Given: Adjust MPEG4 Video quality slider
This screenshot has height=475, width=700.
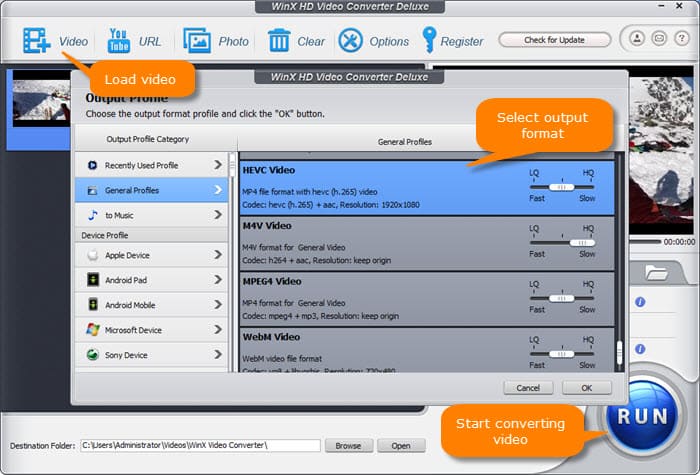Looking at the screenshot, I should pos(562,298).
